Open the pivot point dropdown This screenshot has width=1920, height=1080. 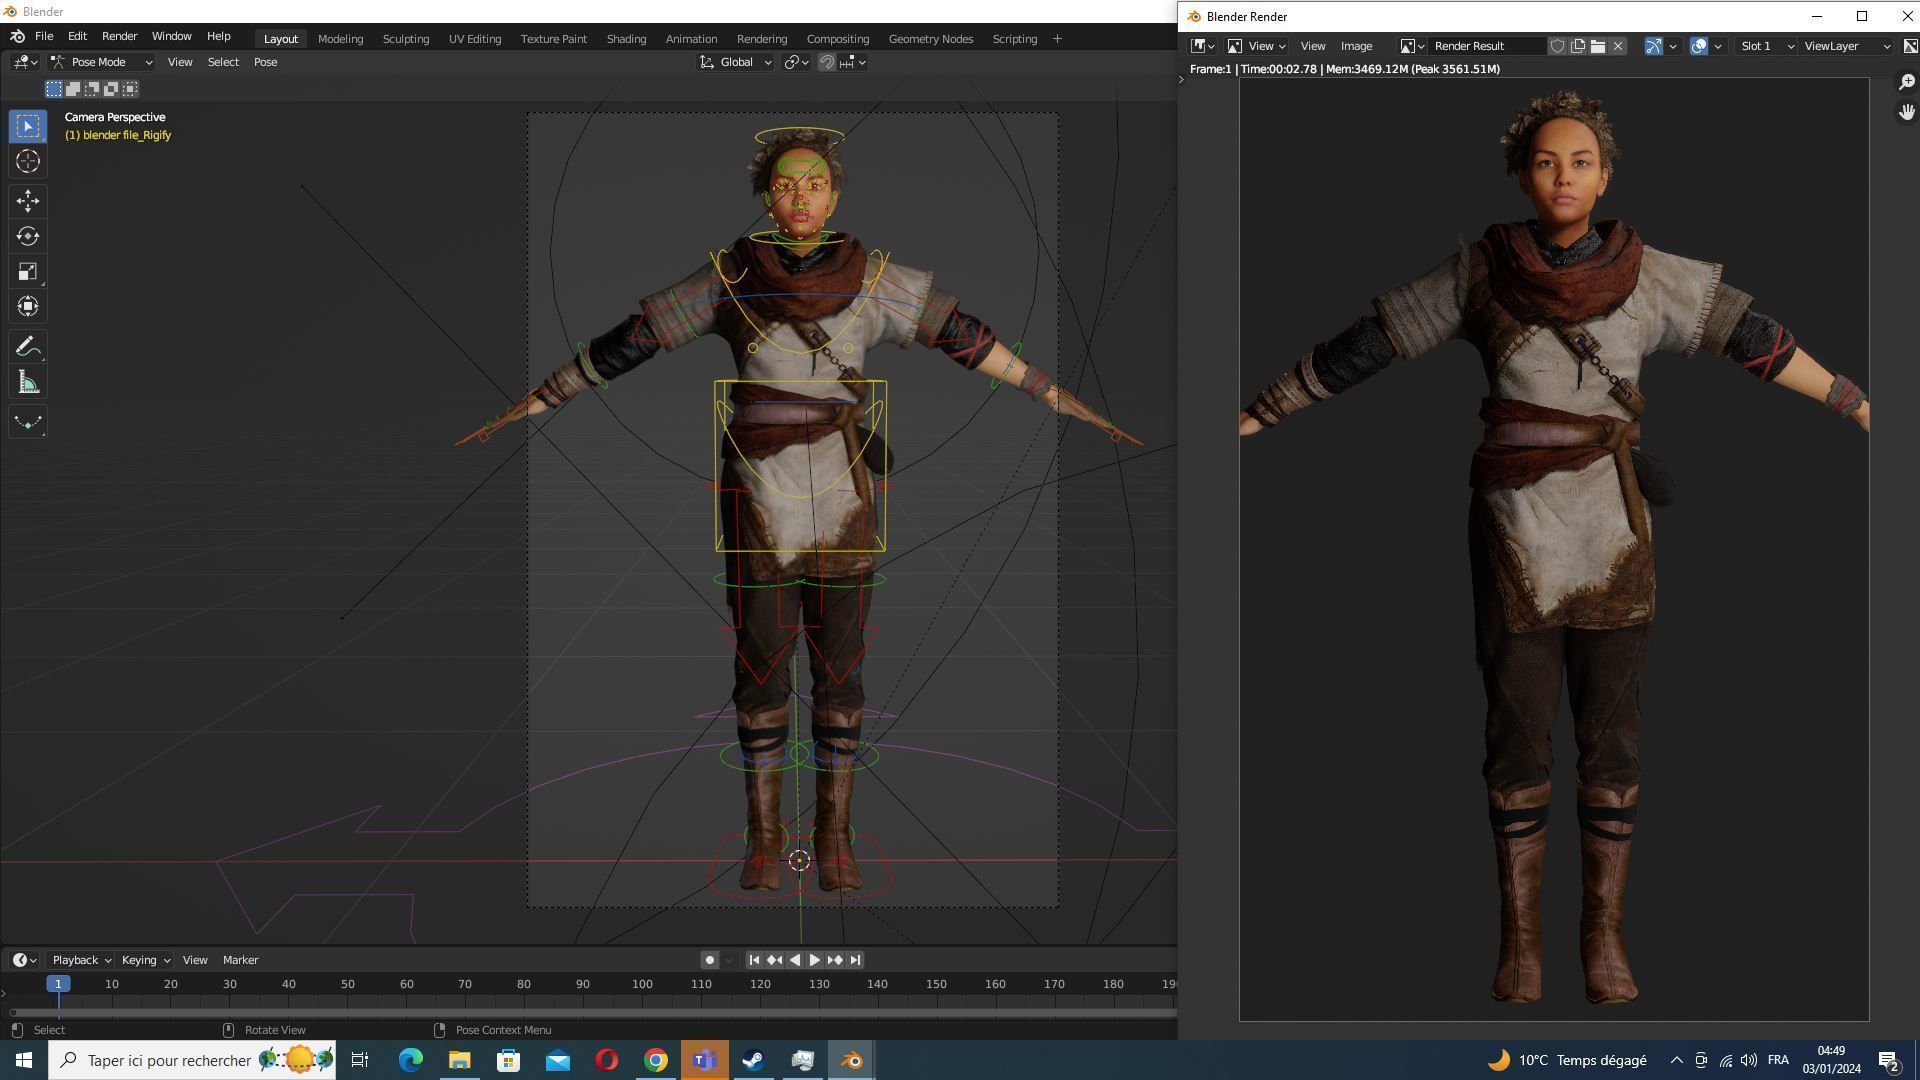coord(797,62)
